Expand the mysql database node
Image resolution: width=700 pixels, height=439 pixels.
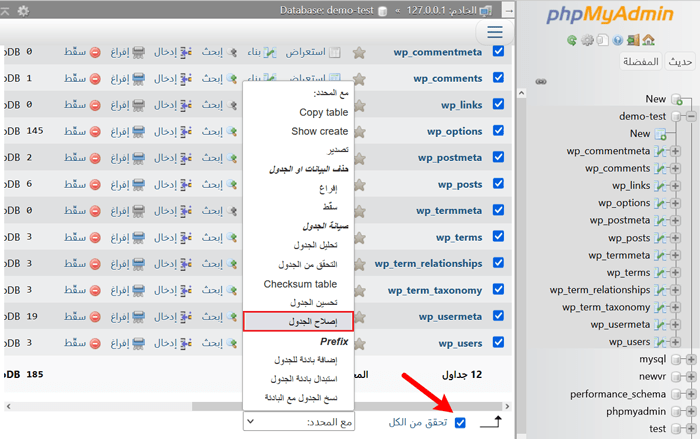coord(691,360)
